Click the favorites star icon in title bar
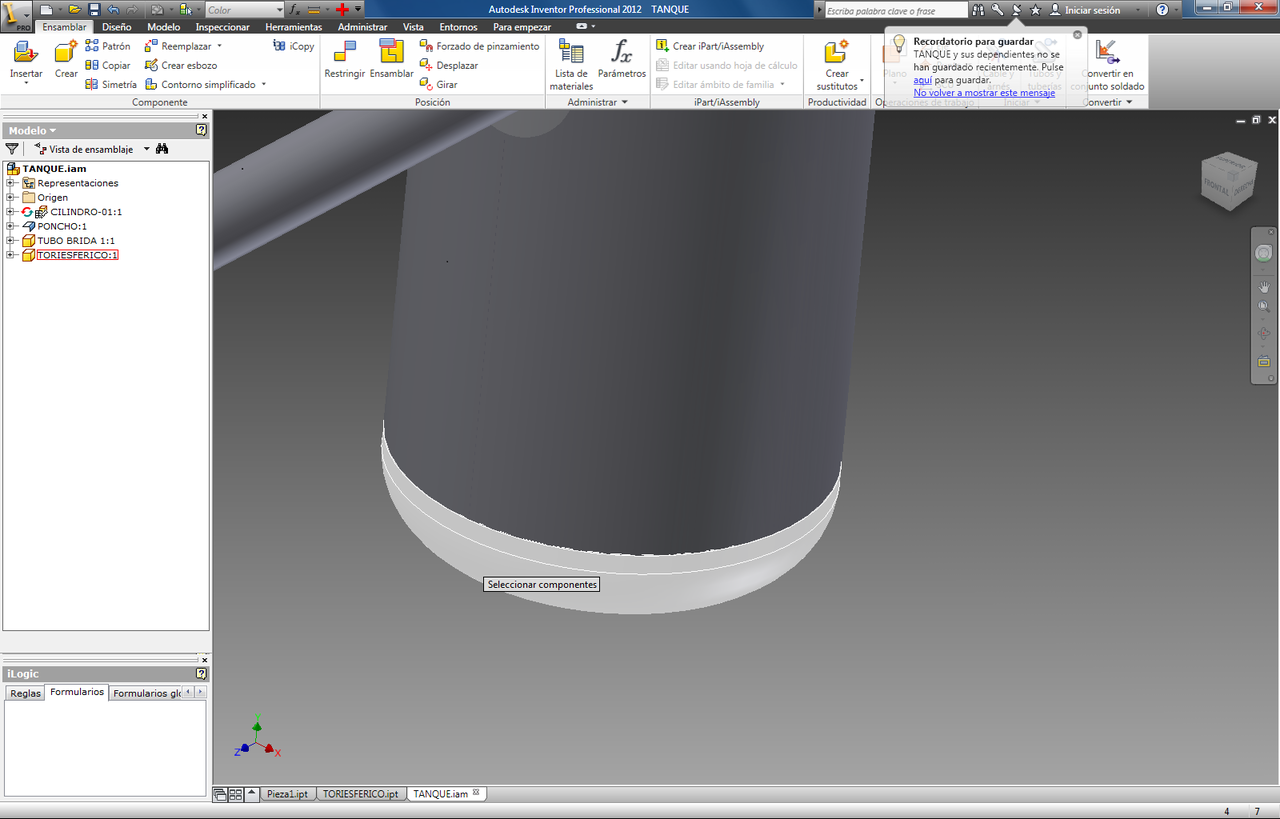The width and height of the screenshot is (1280, 819). (x=1035, y=9)
